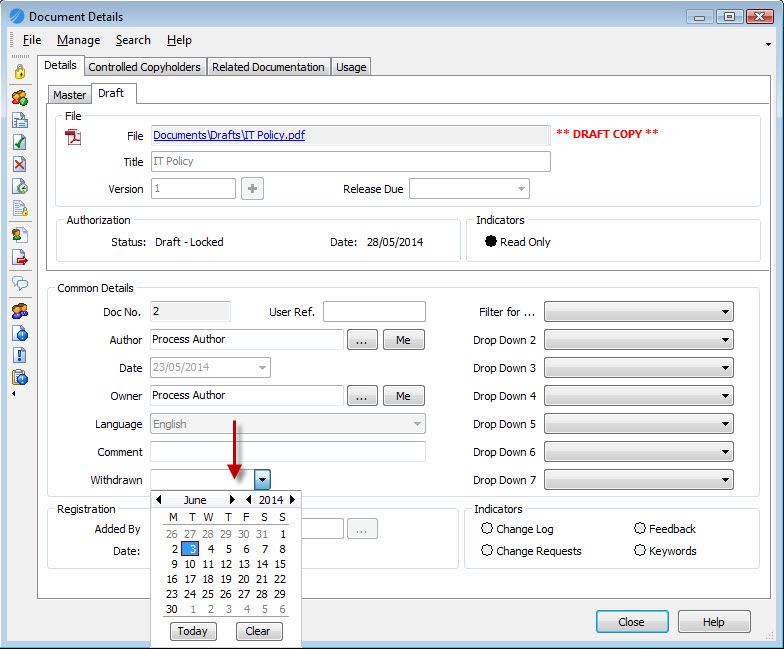Image resolution: width=784 pixels, height=649 pixels.
Task: Click the Today button in calendar
Action: tap(192, 631)
